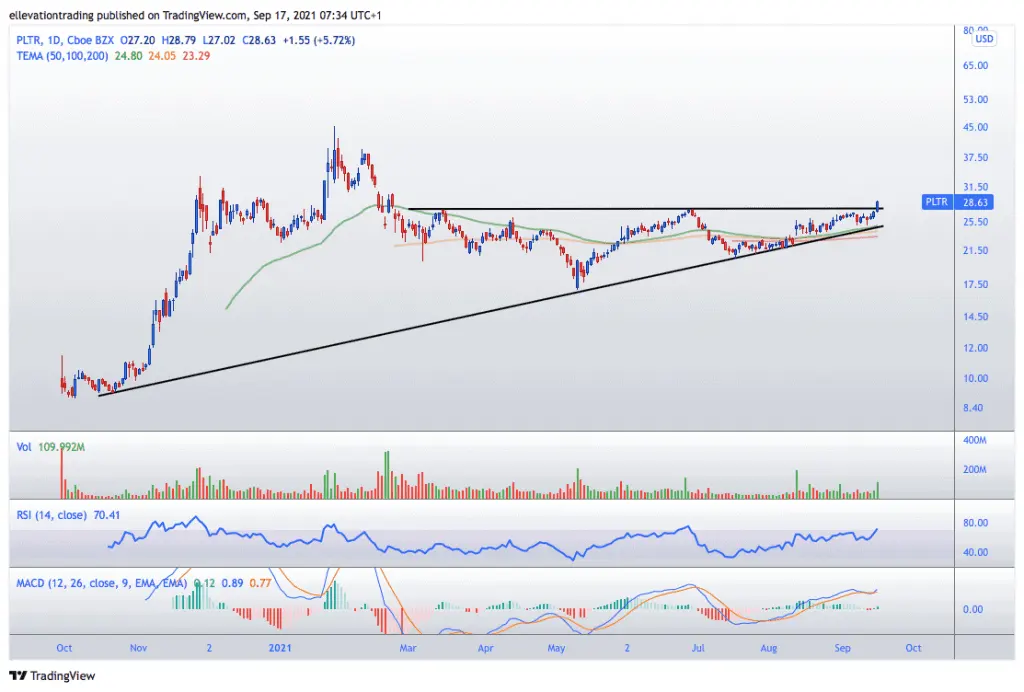This screenshot has width=1024, height=692.
Task: Click the RSI (14, close) legend
Action: pyautogui.click(x=51, y=515)
